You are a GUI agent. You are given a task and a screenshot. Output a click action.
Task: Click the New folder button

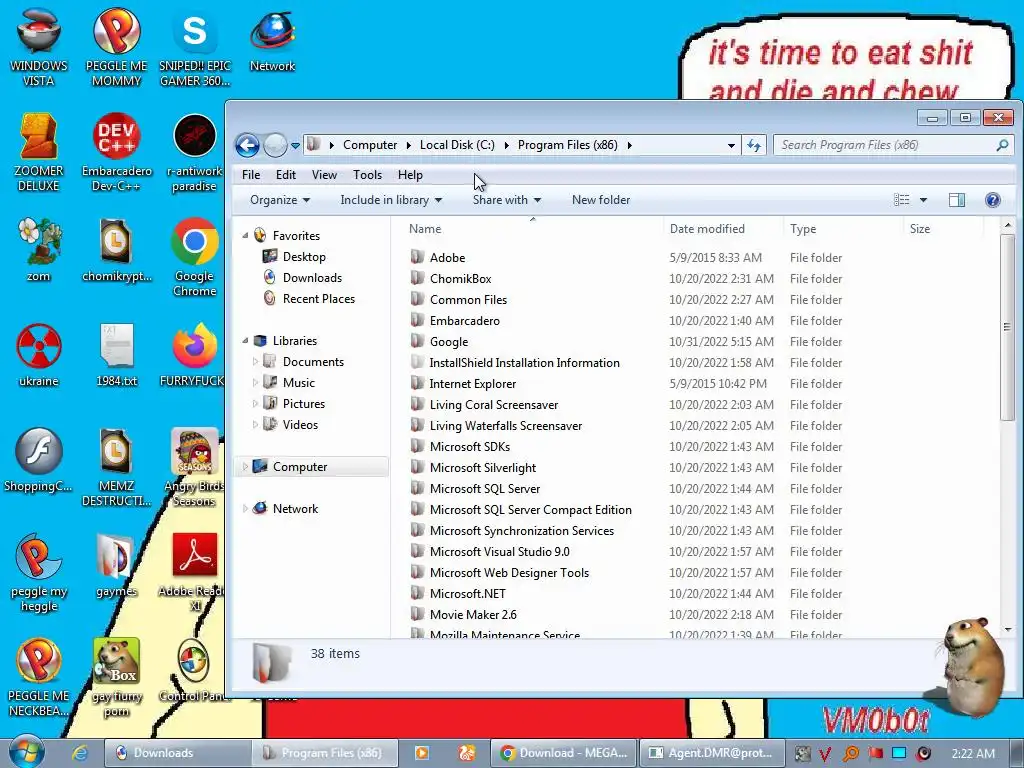(x=601, y=200)
